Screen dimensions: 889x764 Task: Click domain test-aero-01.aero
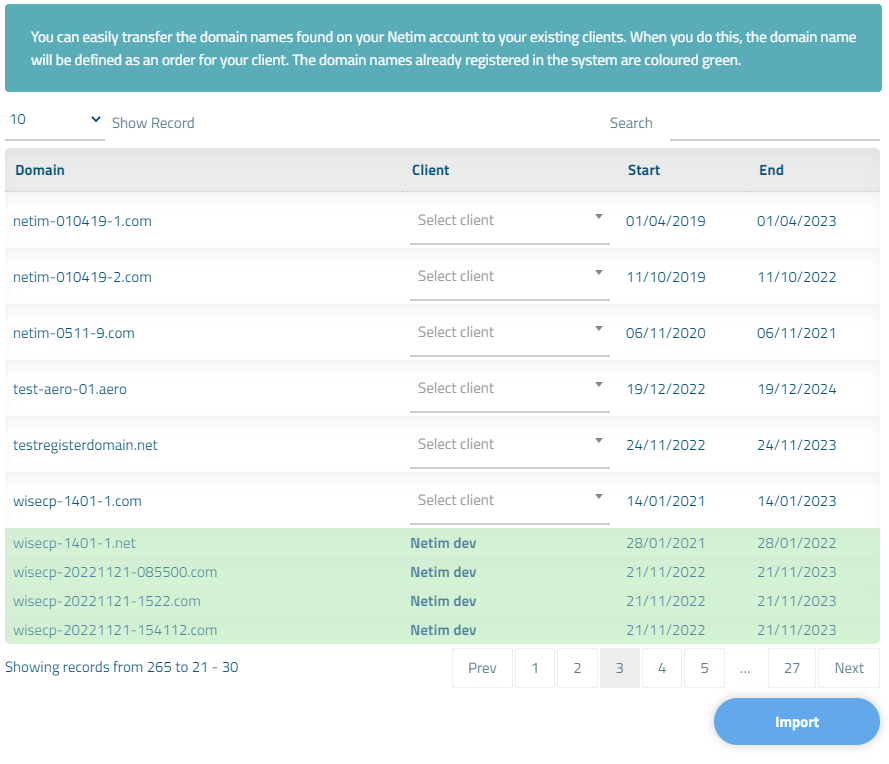click(70, 389)
